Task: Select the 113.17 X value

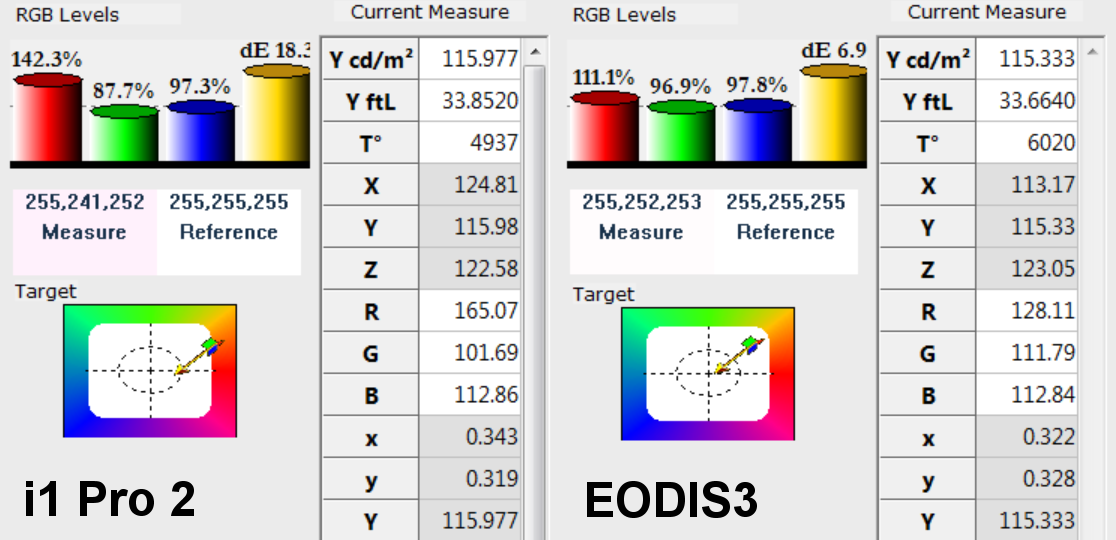Action: pyautogui.click(x=1027, y=185)
